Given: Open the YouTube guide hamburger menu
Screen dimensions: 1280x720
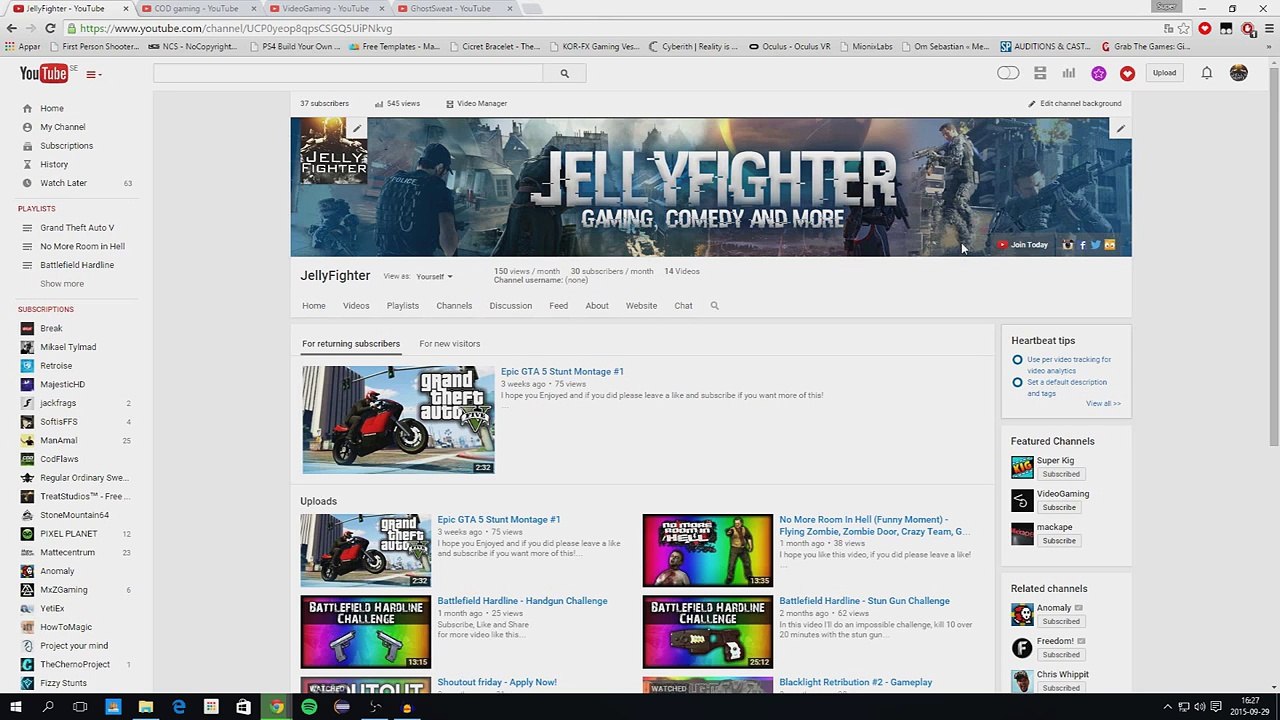Looking at the screenshot, I should click(x=93, y=74).
